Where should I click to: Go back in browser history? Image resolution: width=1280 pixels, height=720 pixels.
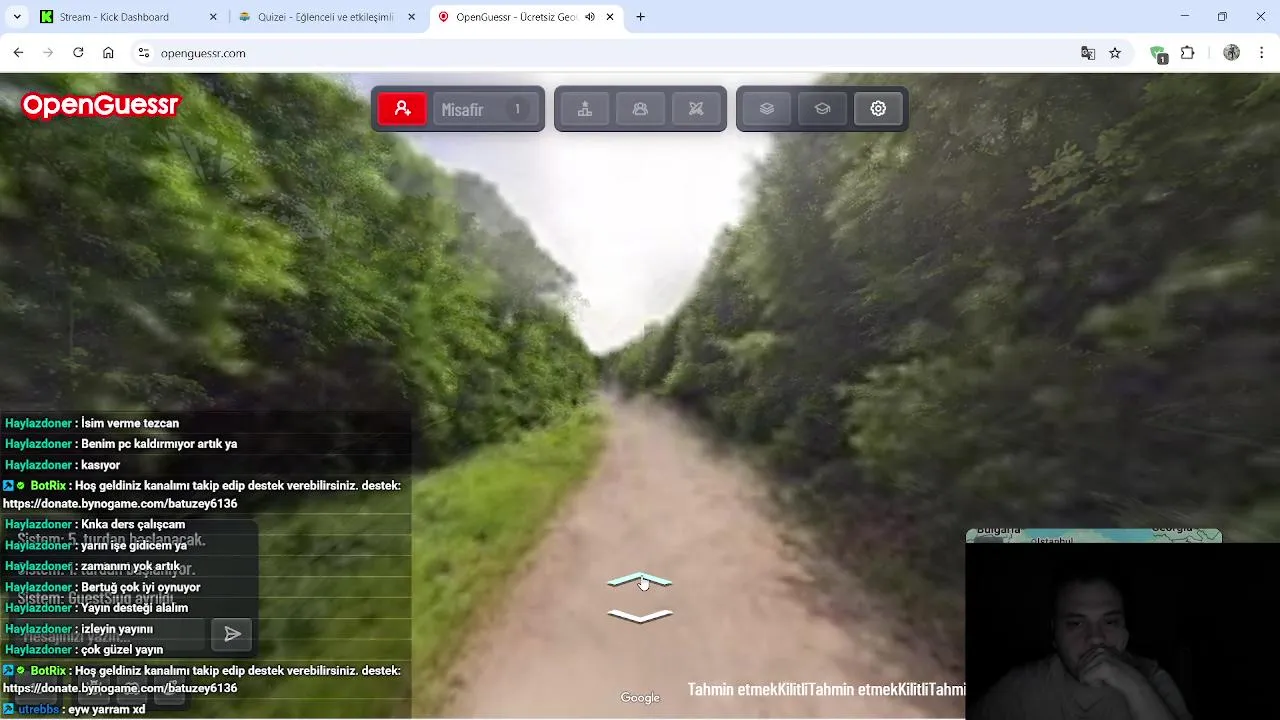click(x=18, y=53)
